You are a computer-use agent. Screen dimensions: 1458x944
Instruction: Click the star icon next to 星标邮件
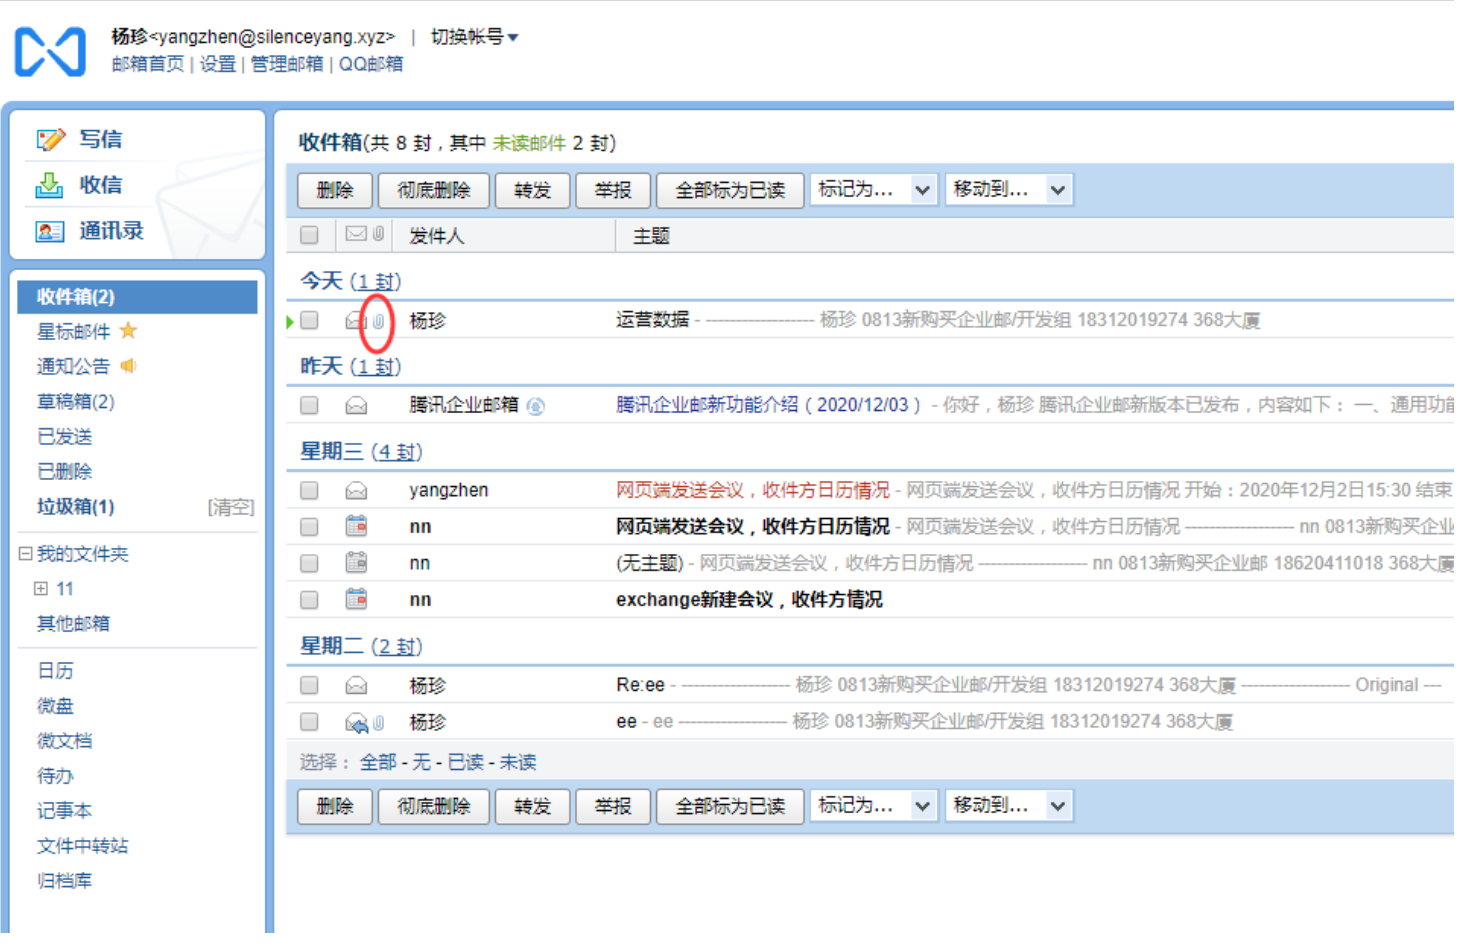128,331
